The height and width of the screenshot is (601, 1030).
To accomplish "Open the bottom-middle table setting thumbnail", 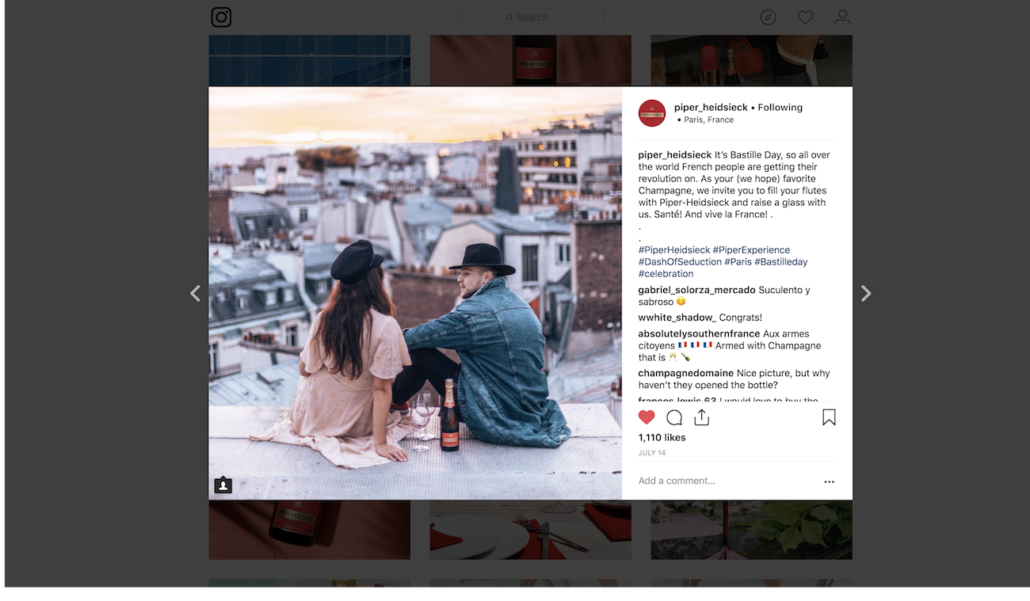I will (x=531, y=530).
